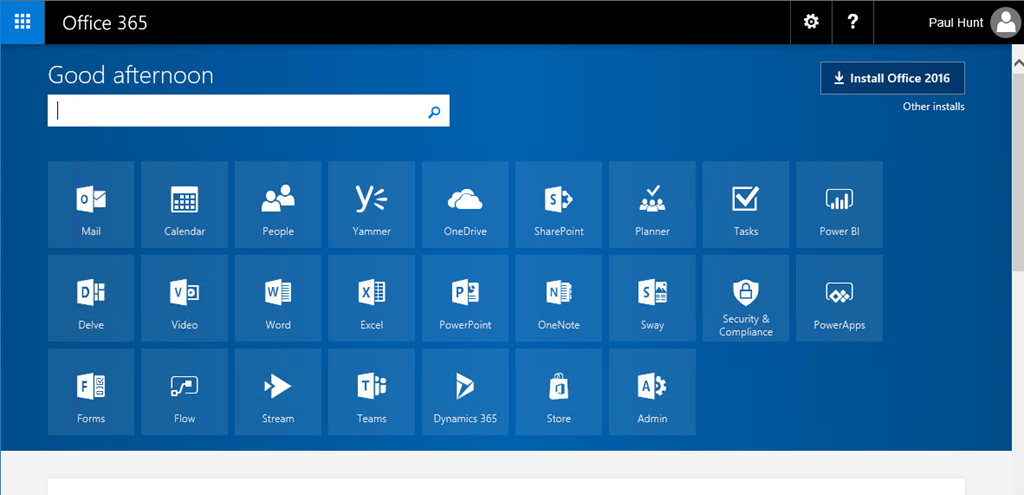Open the app launcher waffle menu
This screenshot has width=1024, height=495.
pos(22,22)
